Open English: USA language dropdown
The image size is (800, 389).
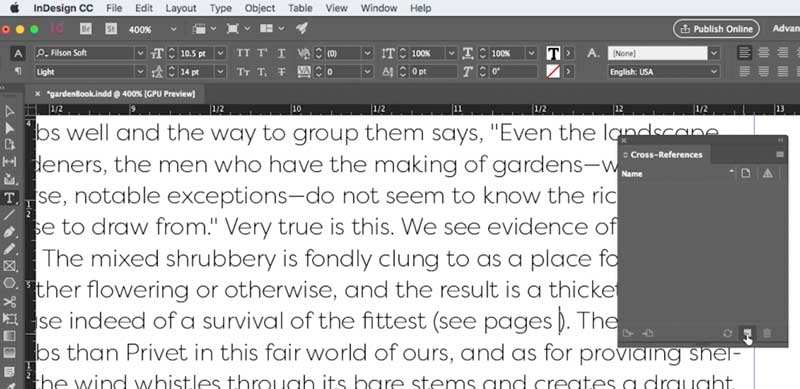click(x=714, y=72)
